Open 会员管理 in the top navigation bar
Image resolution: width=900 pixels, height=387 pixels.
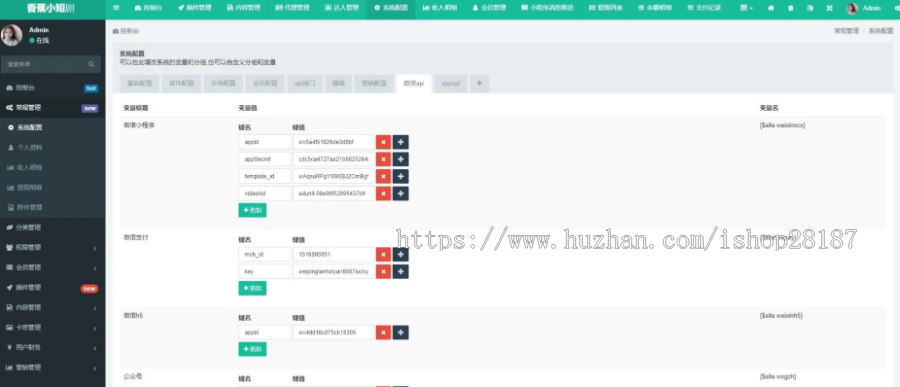click(490, 9)
